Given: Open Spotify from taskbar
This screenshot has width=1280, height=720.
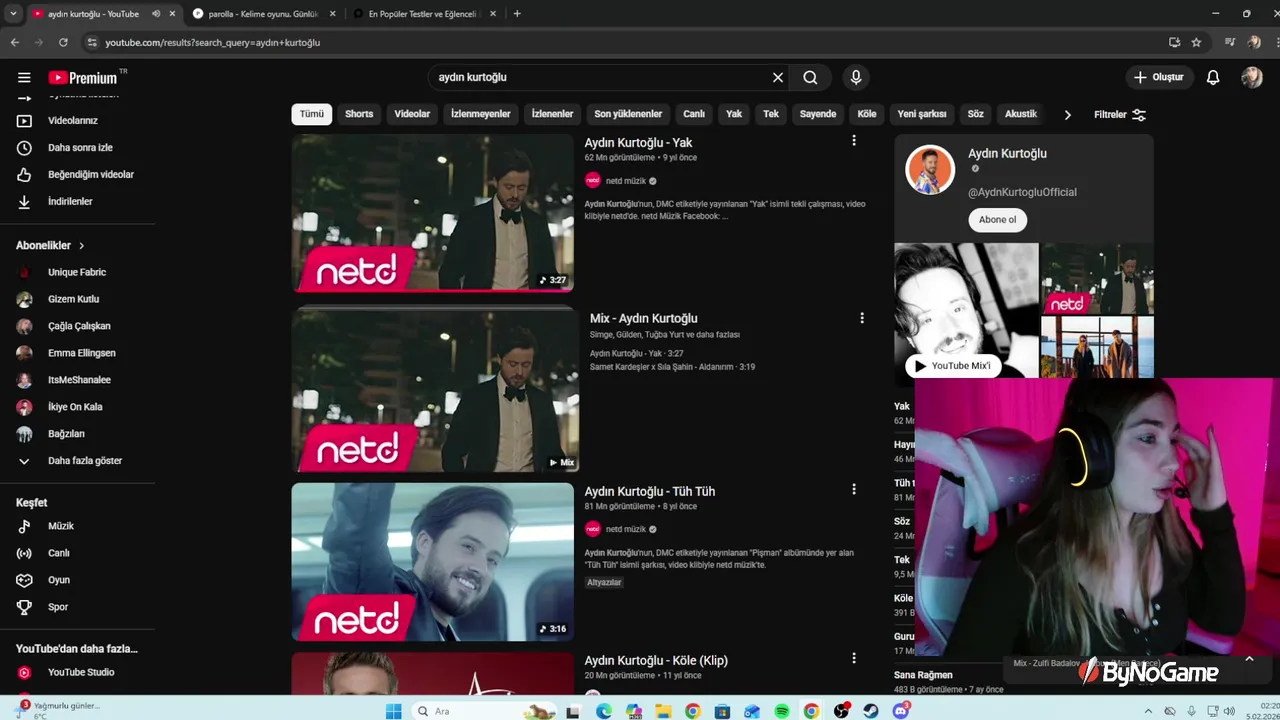Looking at the screenshot, I should click(782, 711).
